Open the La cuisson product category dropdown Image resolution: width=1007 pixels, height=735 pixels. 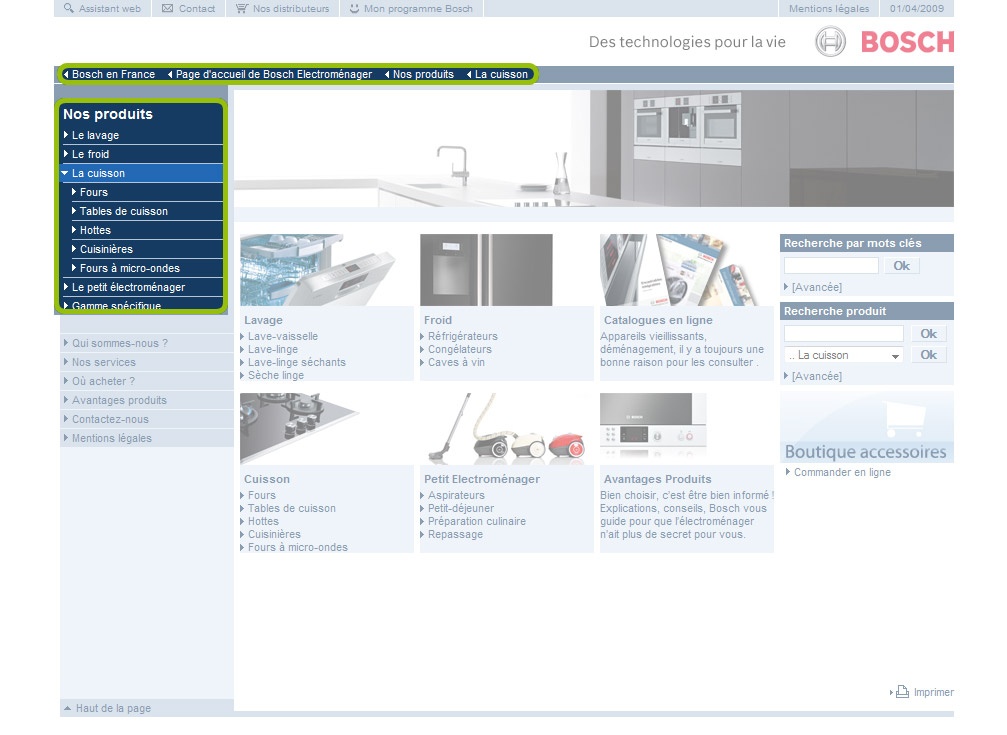coord(844,355)
